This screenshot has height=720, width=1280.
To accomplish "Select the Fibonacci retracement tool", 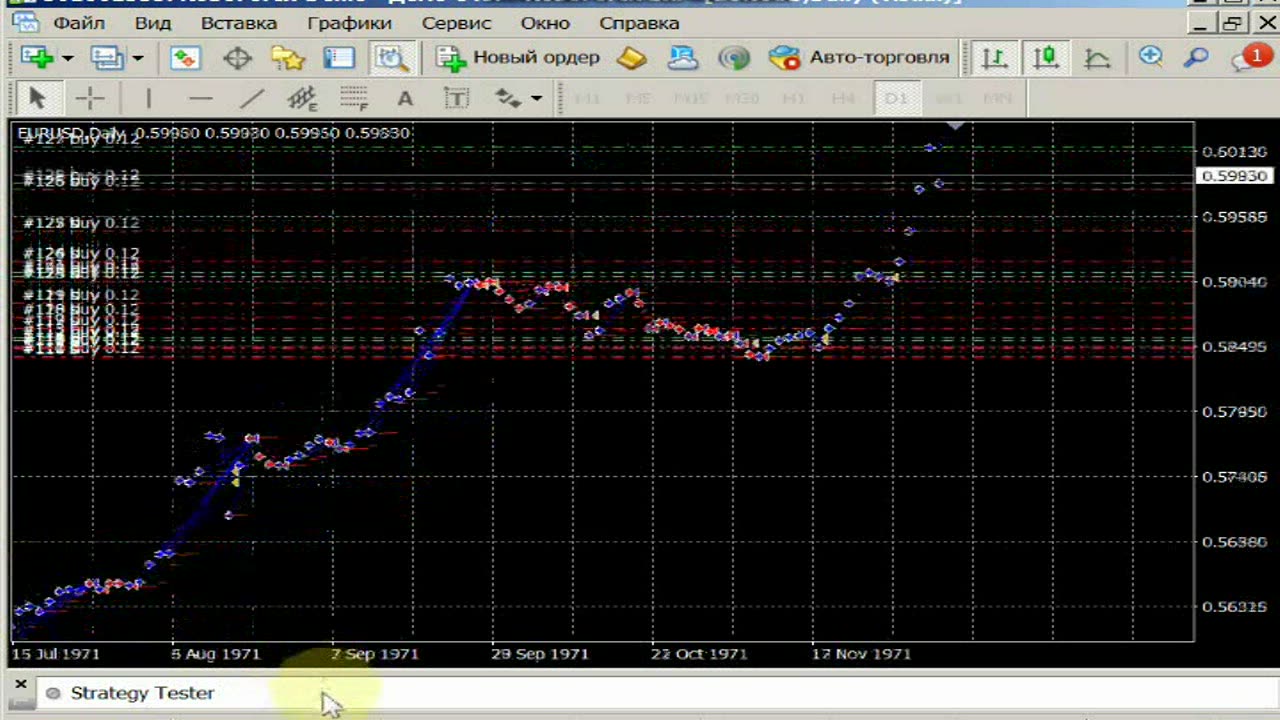I will [x=354, y=98].
